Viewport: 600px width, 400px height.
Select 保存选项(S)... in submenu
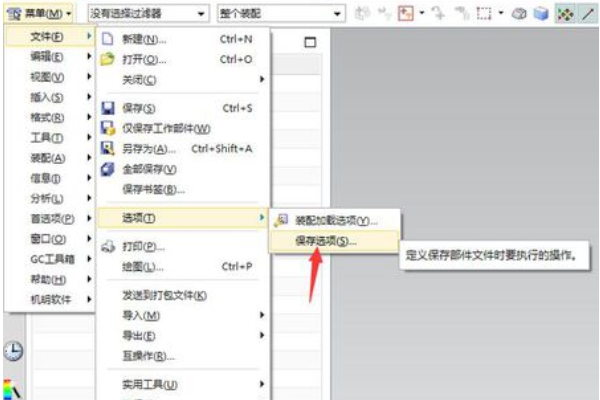[x=334, y=241]
